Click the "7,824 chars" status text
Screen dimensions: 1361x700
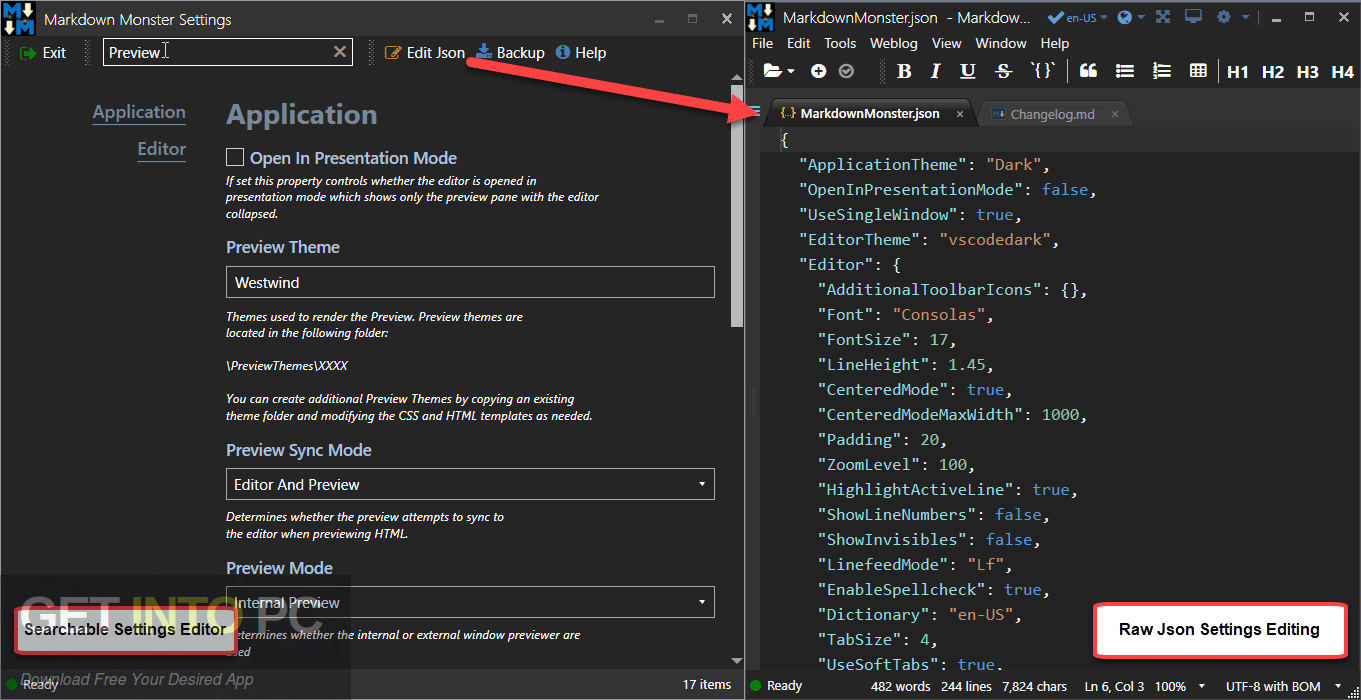point(1036,686)
